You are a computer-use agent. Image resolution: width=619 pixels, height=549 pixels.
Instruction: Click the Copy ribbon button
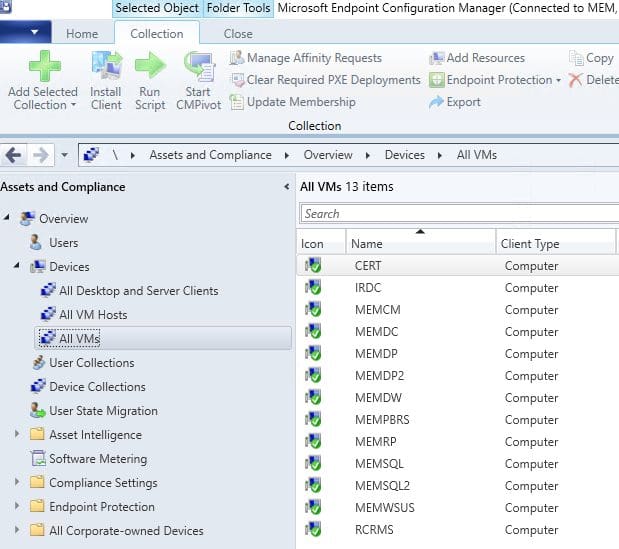point(591,58)
